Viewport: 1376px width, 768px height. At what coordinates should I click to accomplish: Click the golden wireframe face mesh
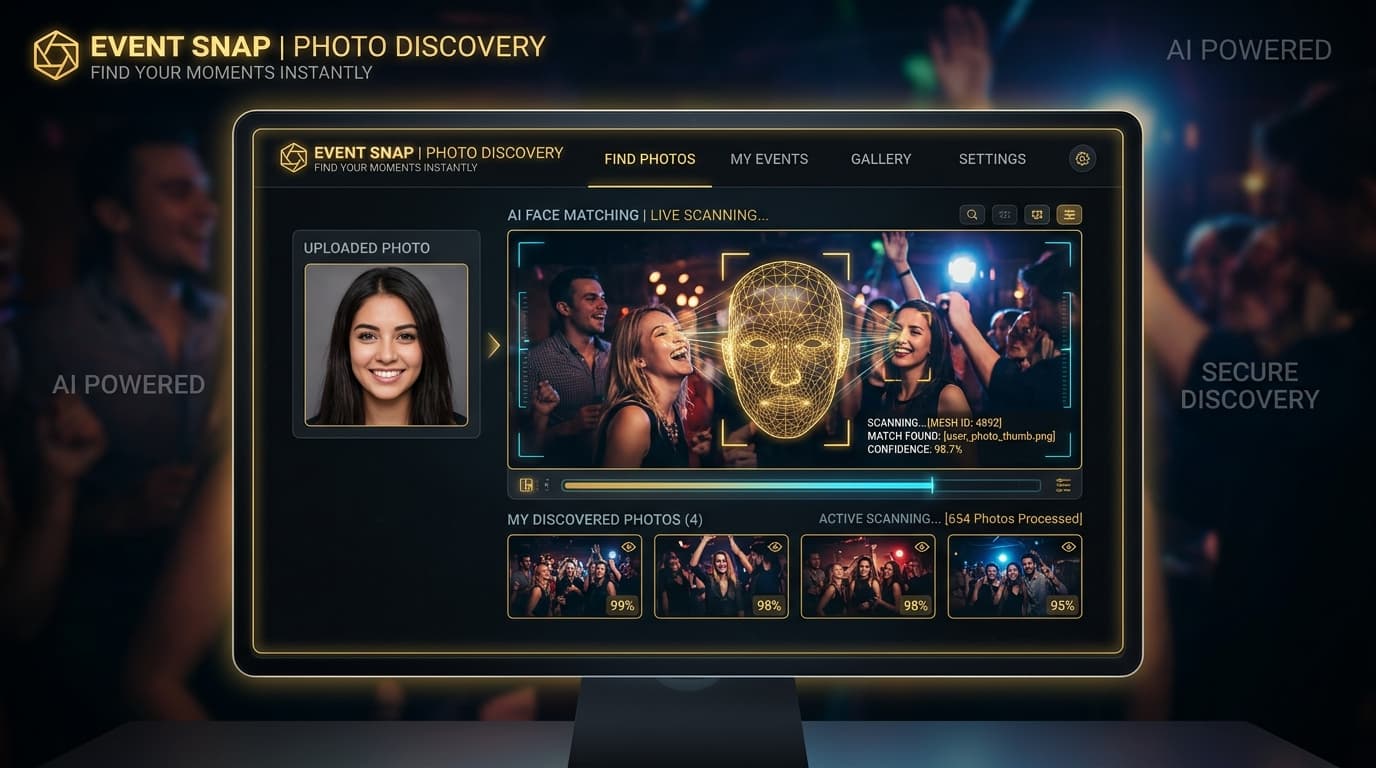786,349
